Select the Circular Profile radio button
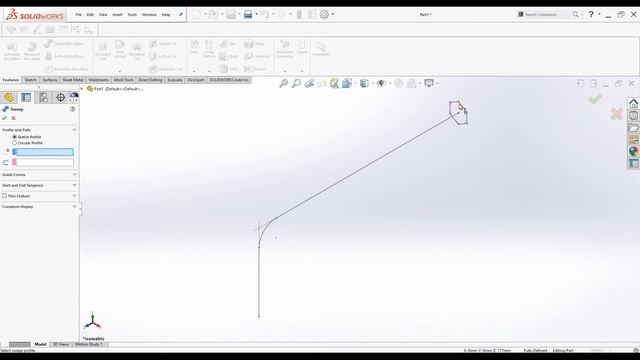Screen dimensions: 640x360 tap(15, 143)
